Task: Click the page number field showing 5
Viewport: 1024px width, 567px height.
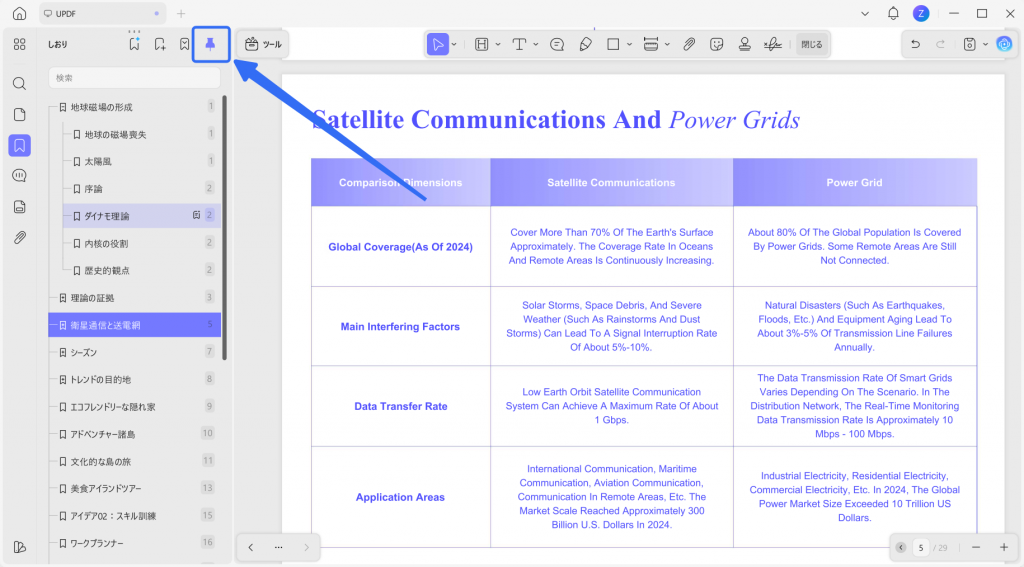Action: pos(921,547)
